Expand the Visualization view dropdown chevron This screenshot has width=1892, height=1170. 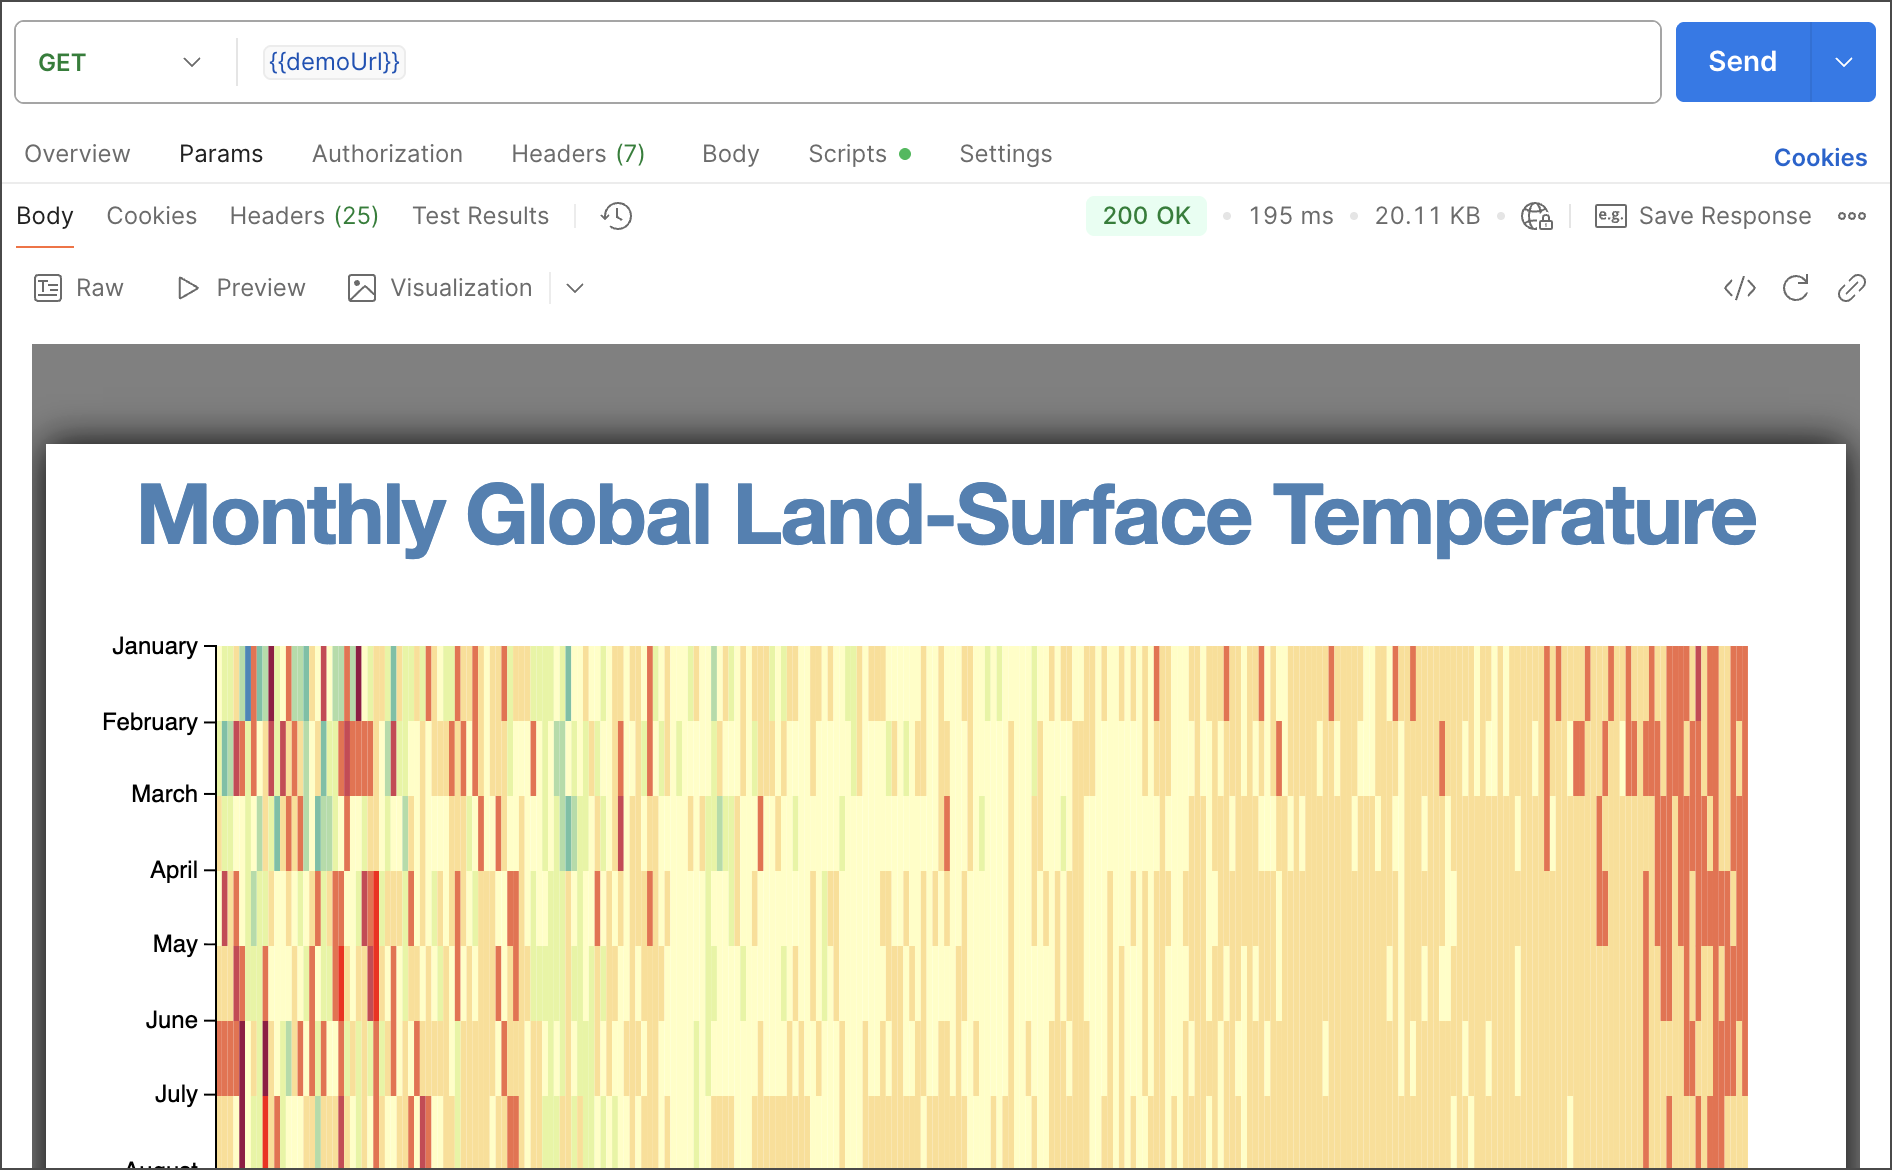click(x=575, y=288)
